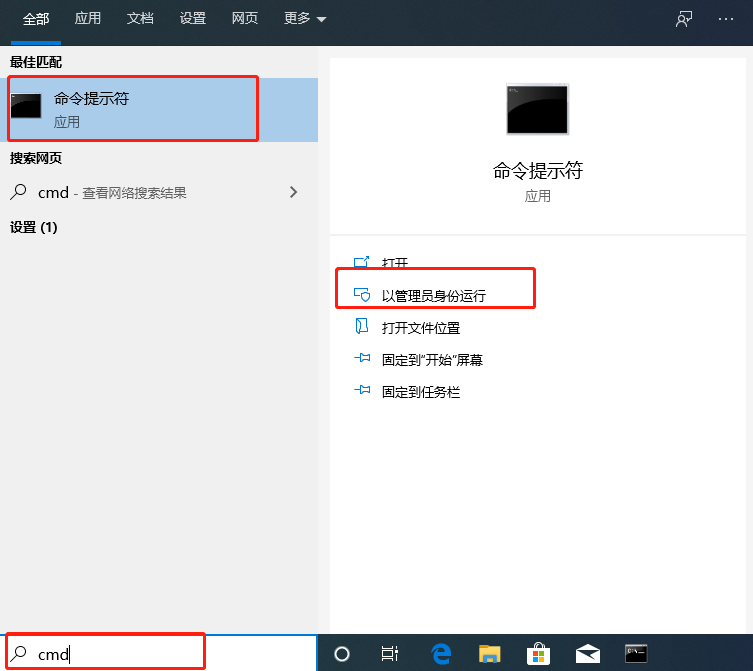
Task: Click the 打开 launch icon
Action: [362, 262]
